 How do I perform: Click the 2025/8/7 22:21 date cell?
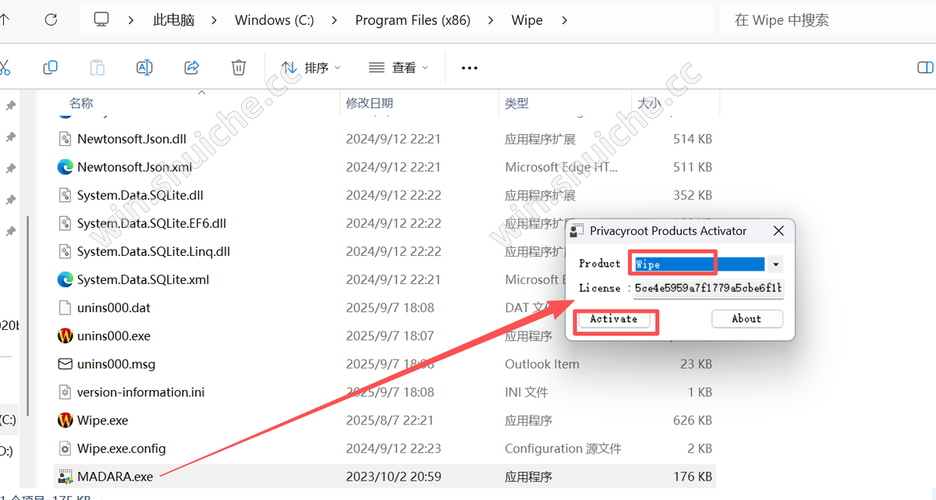[x=389, y=421]
